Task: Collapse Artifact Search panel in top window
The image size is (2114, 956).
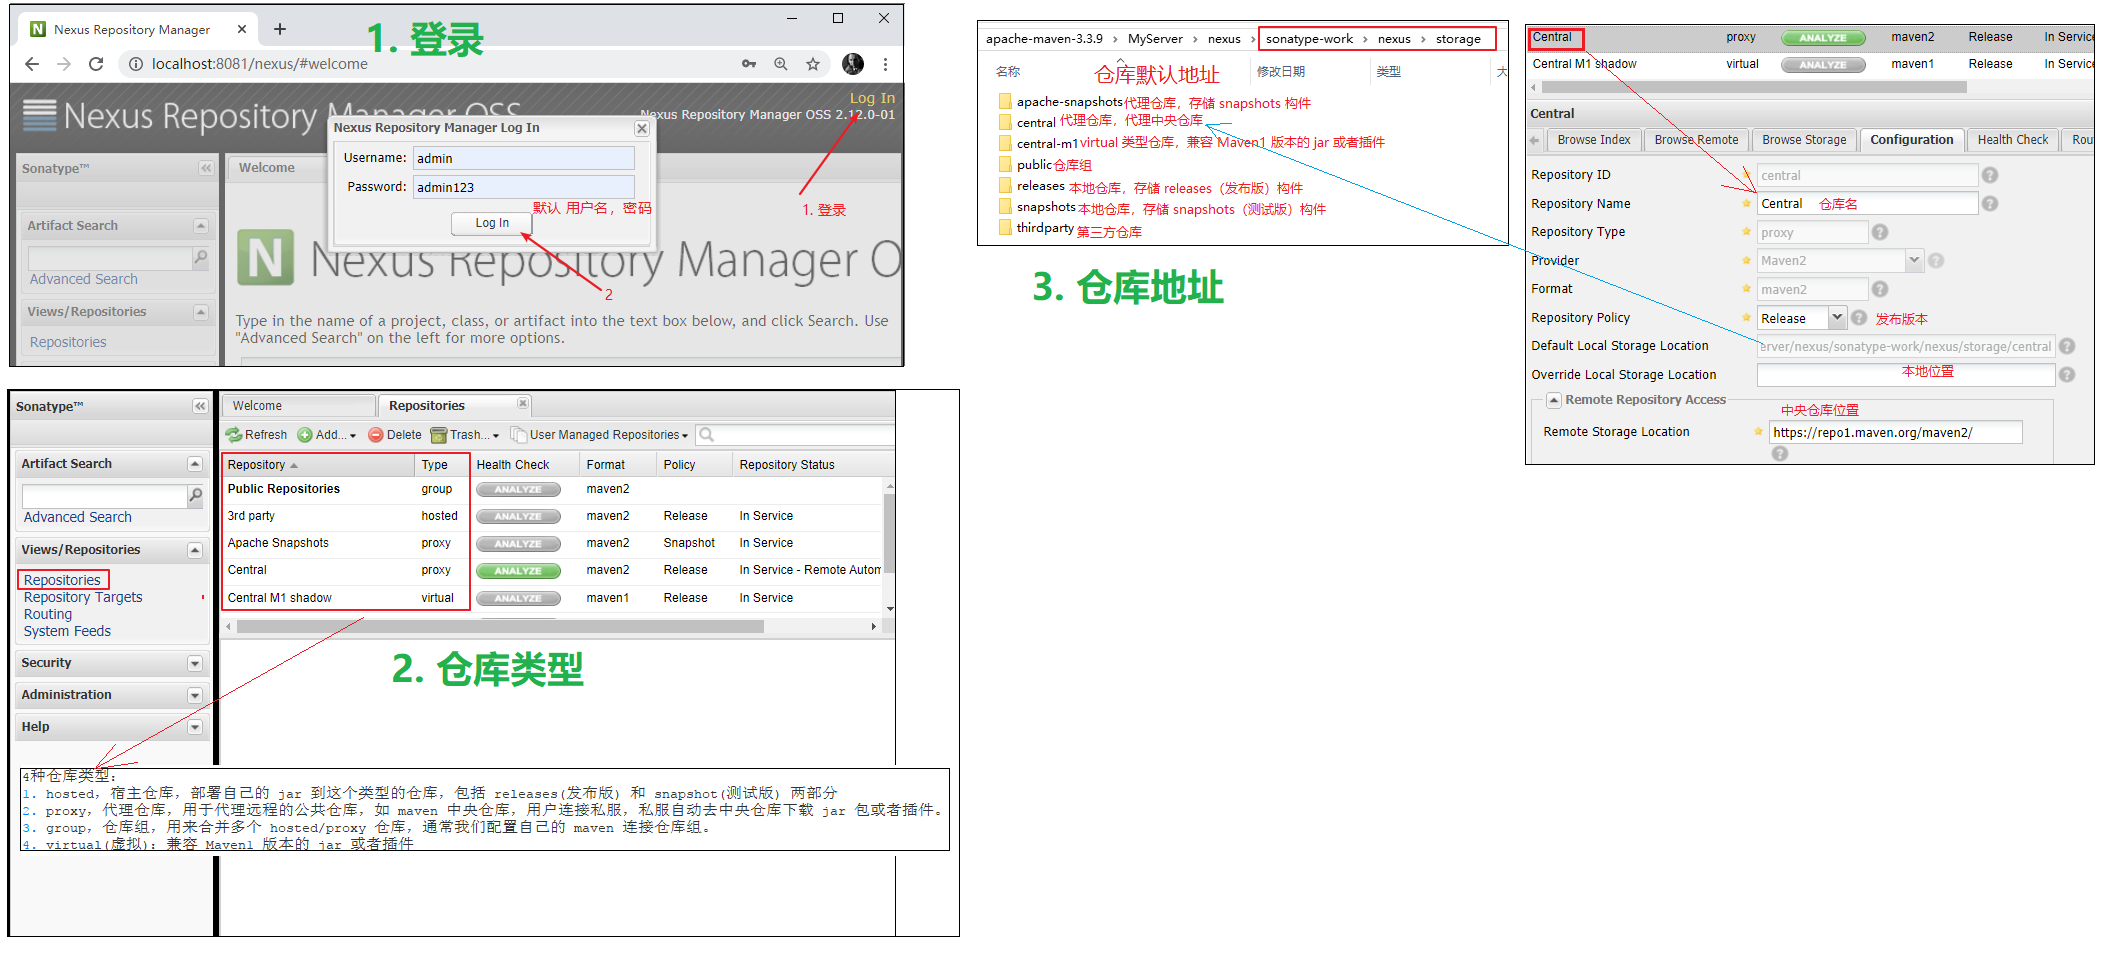Action: click(x=201, y=226)
